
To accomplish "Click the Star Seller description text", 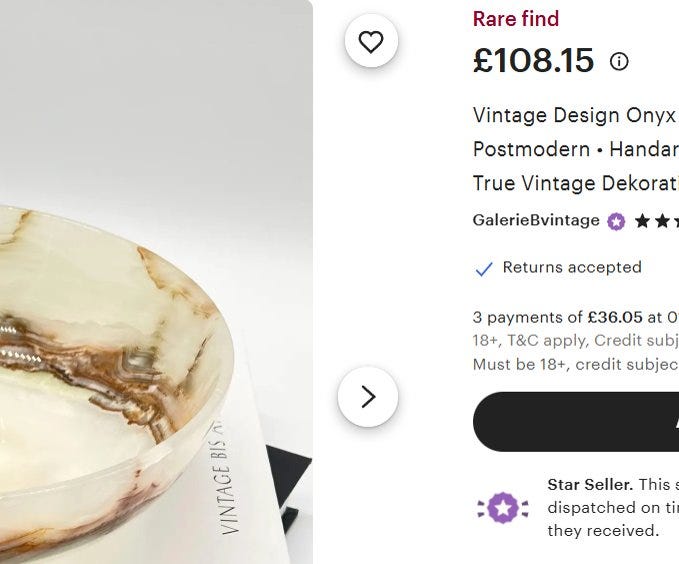I will click(613, 507).
